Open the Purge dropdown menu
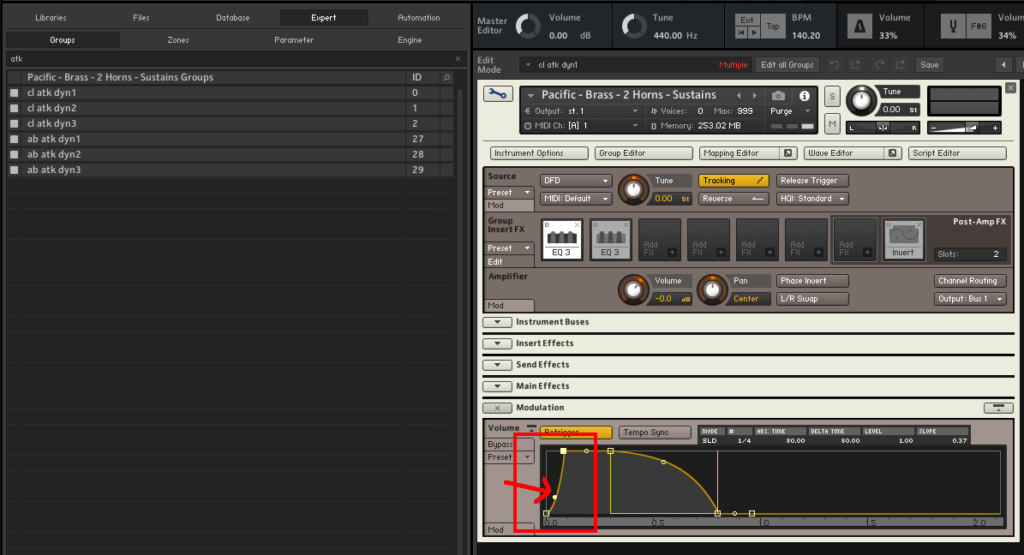Viewport: 1024px width, 555px height. tap(789, 111)
